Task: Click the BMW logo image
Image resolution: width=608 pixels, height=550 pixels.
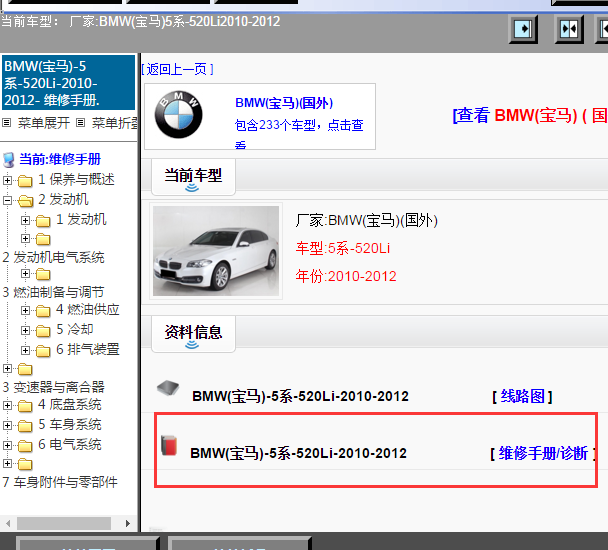Action: pos(178,115)
